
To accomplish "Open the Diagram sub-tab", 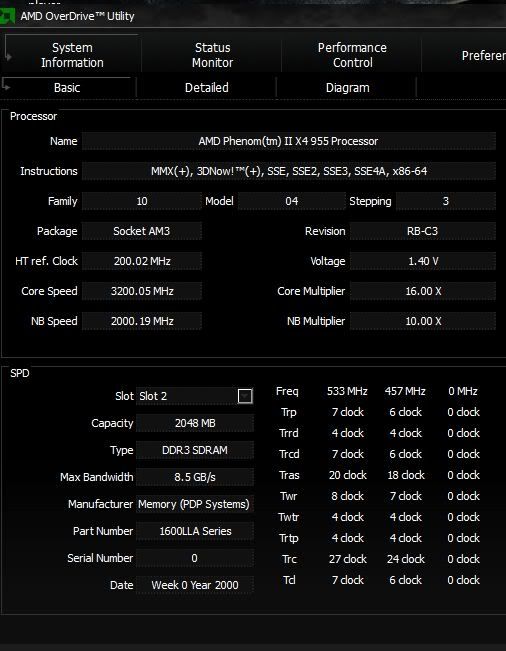I will (x=347, y=88).
